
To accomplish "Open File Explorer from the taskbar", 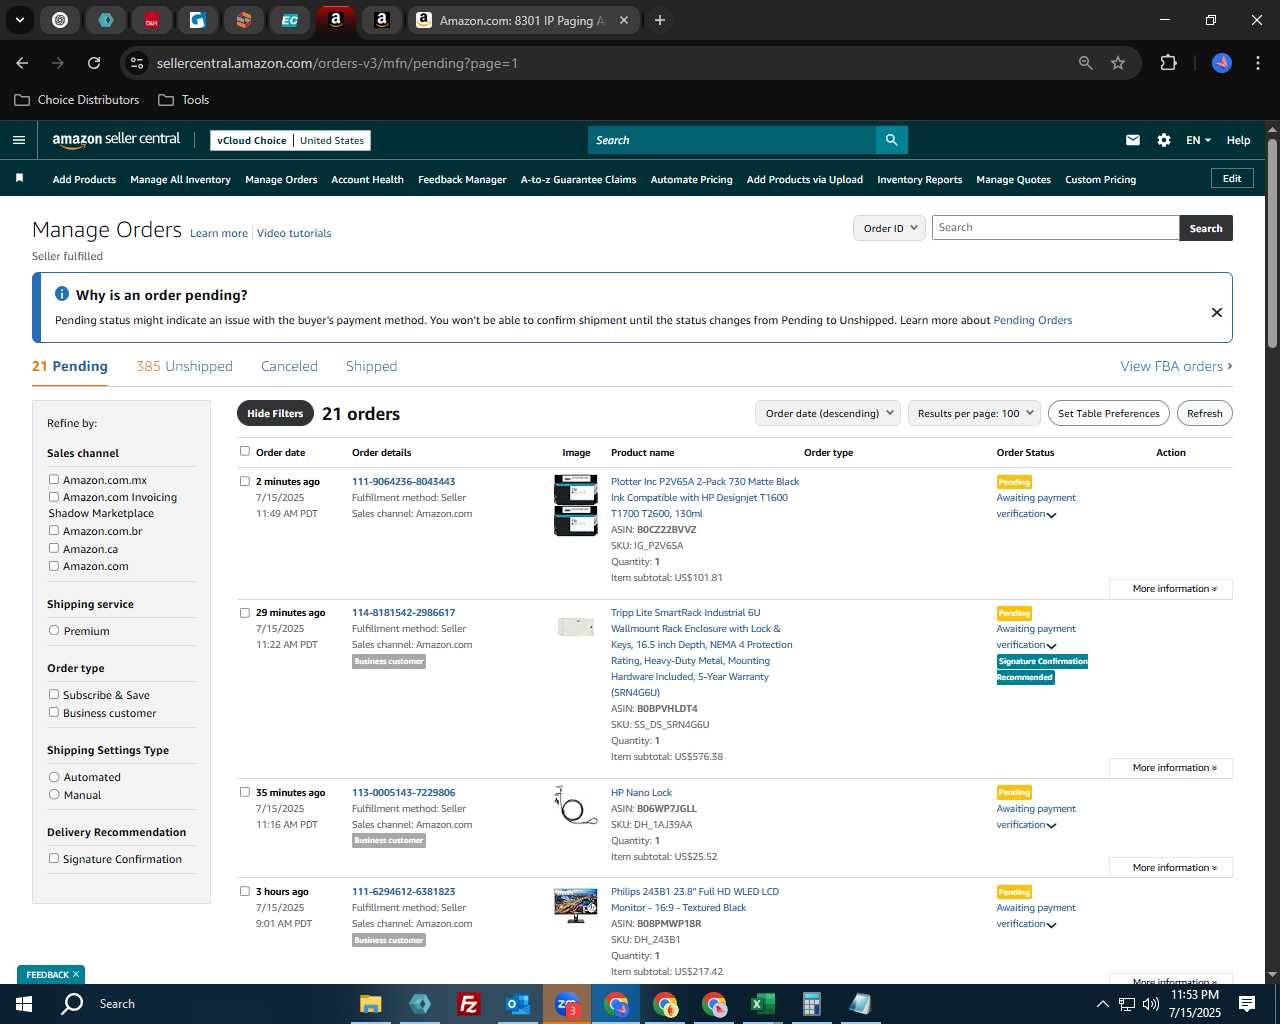I will click(371, 1004).
